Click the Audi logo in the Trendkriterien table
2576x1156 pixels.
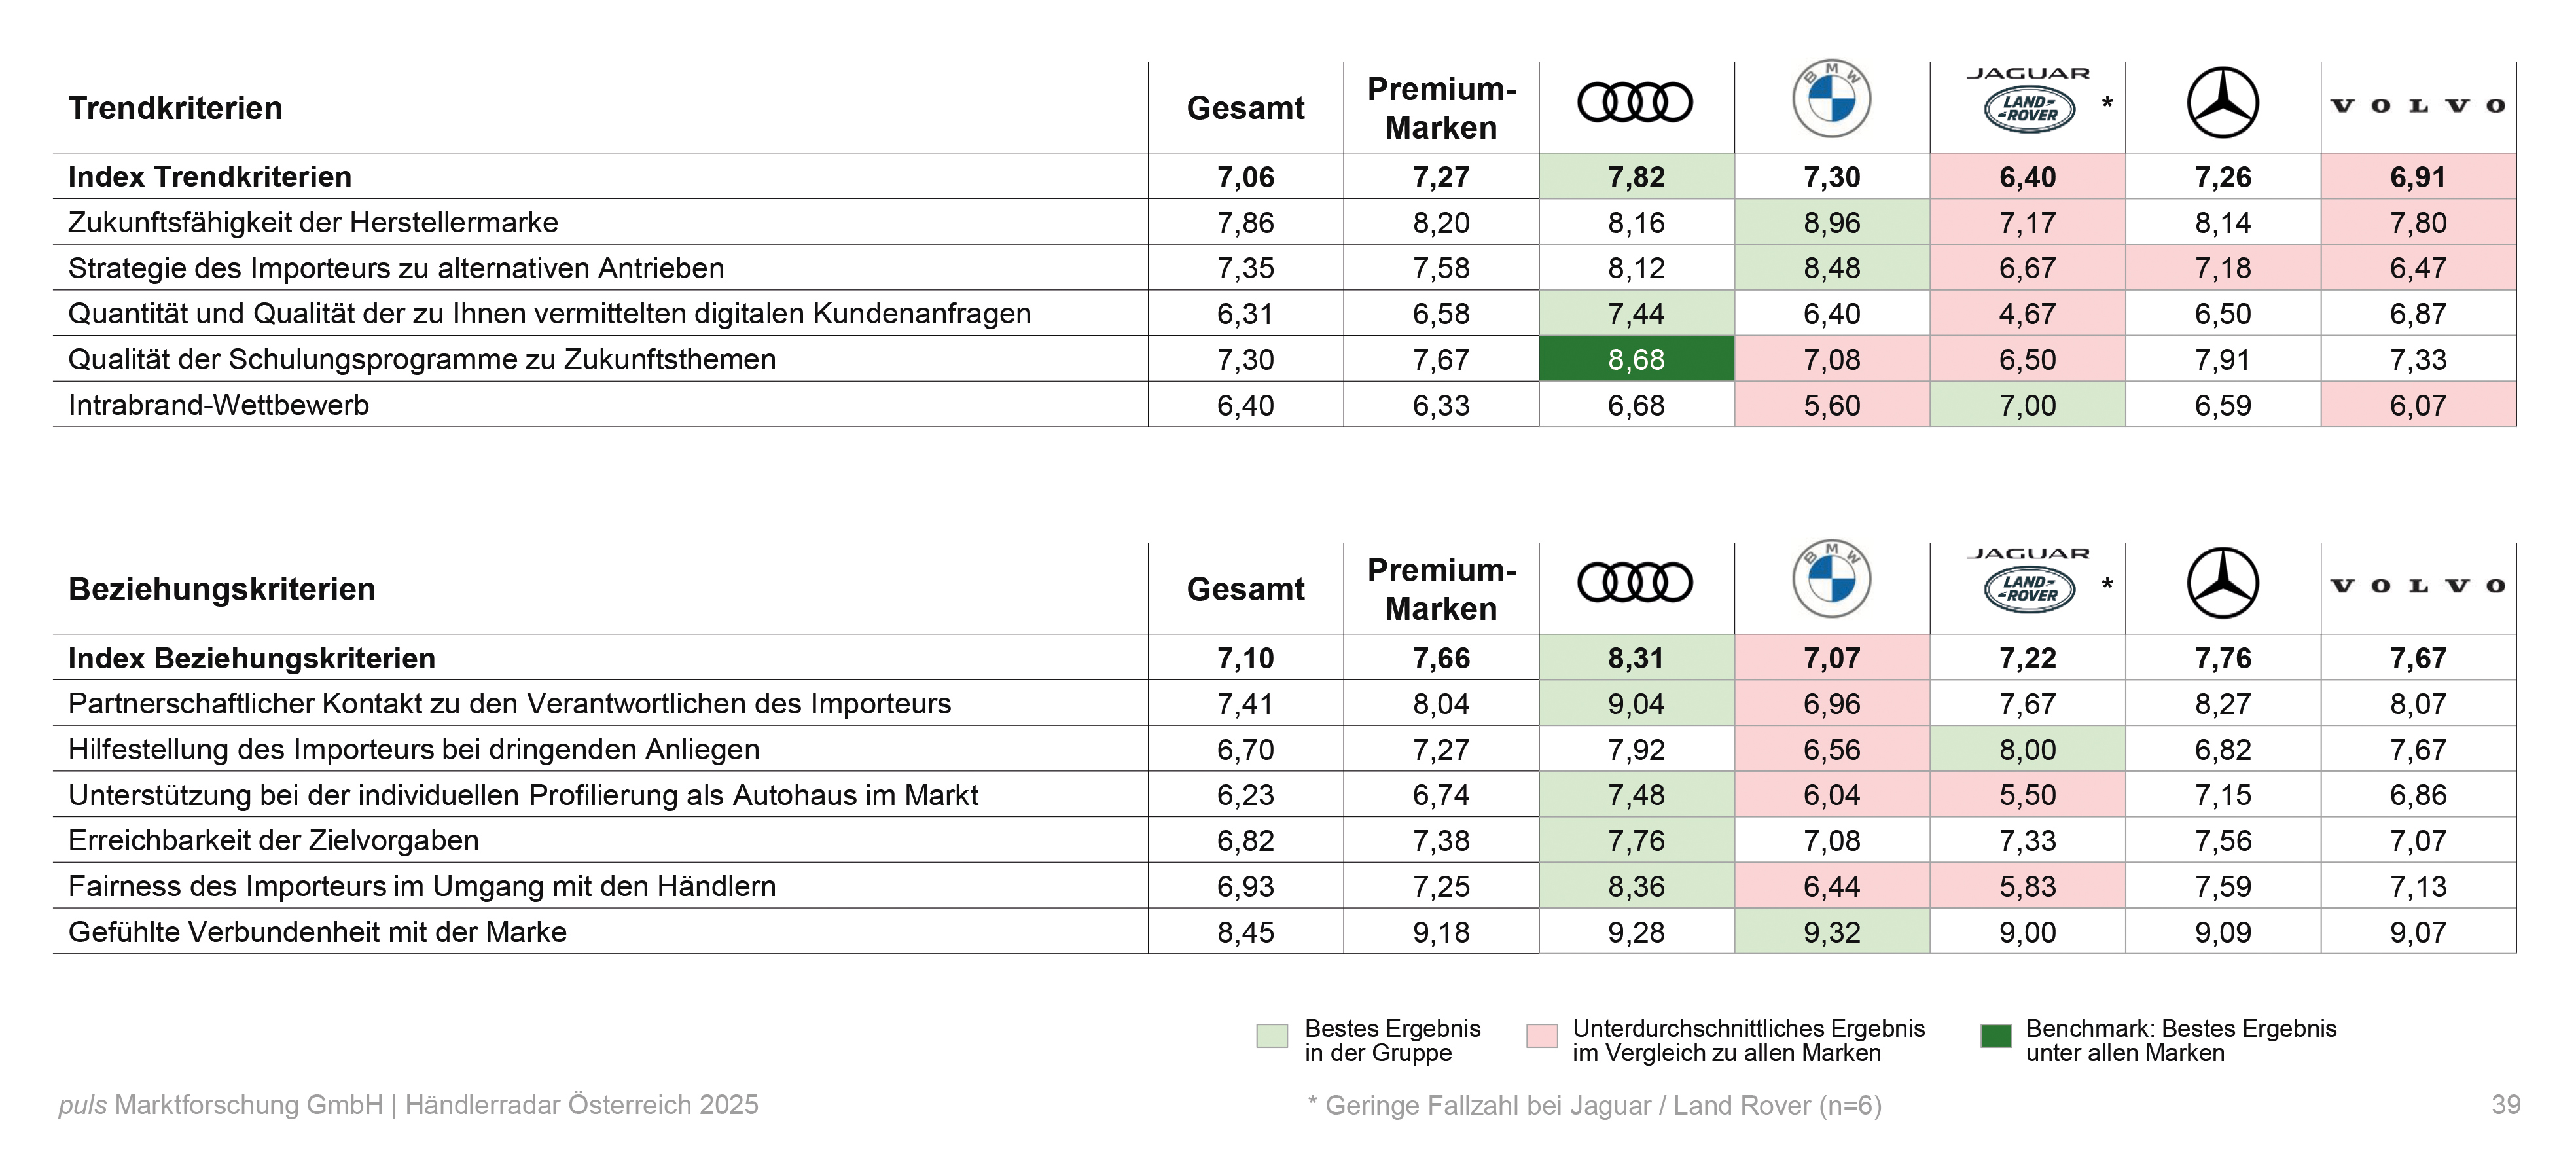(1634, 102)
